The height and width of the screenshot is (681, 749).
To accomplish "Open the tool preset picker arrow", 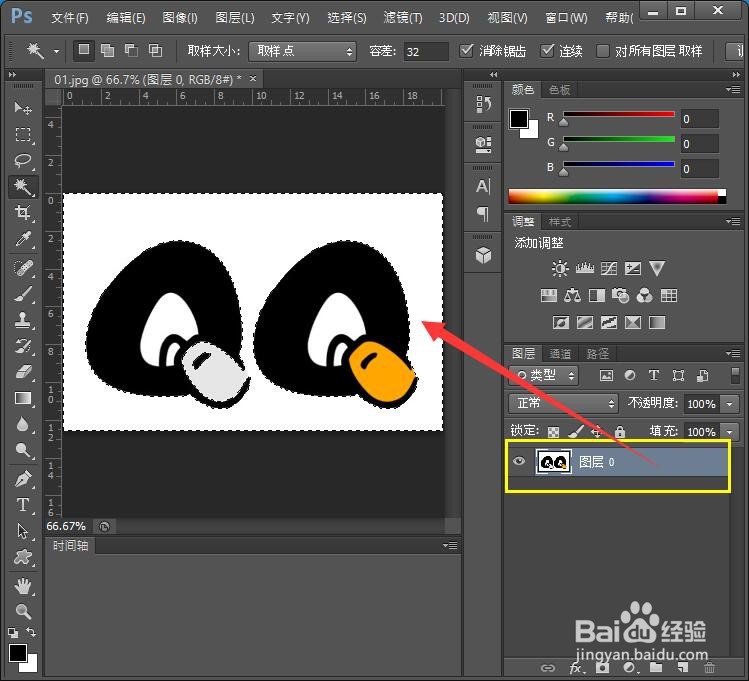I will (x=56, y=51).
